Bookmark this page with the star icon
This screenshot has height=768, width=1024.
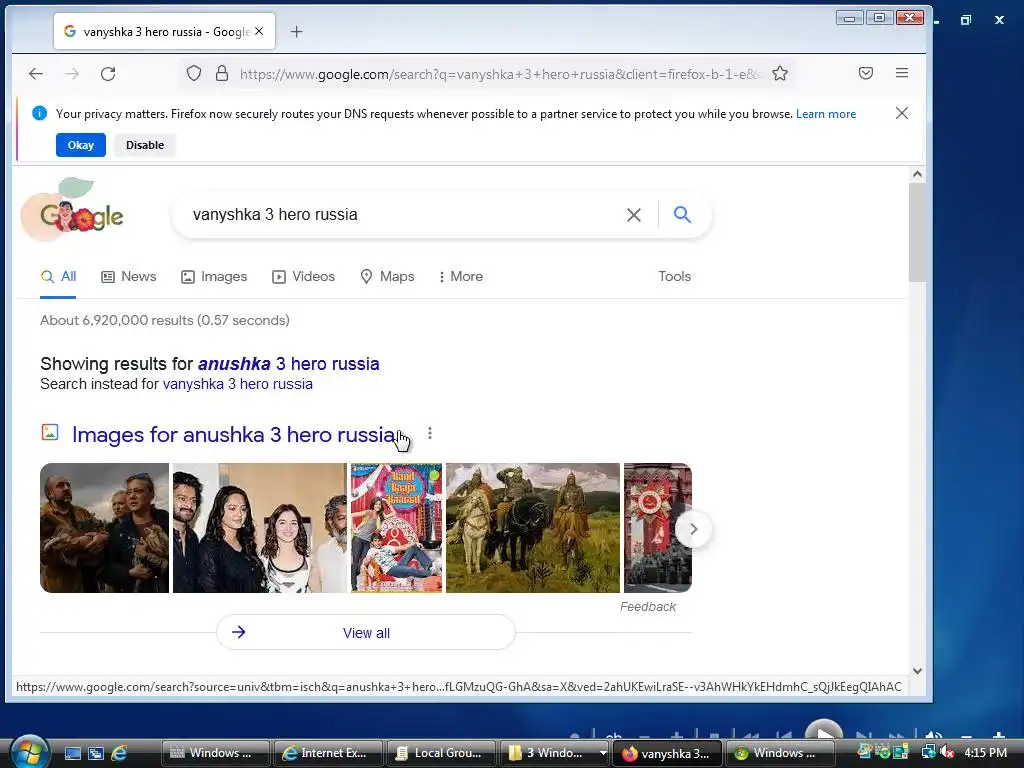click(x=780, y=74)
